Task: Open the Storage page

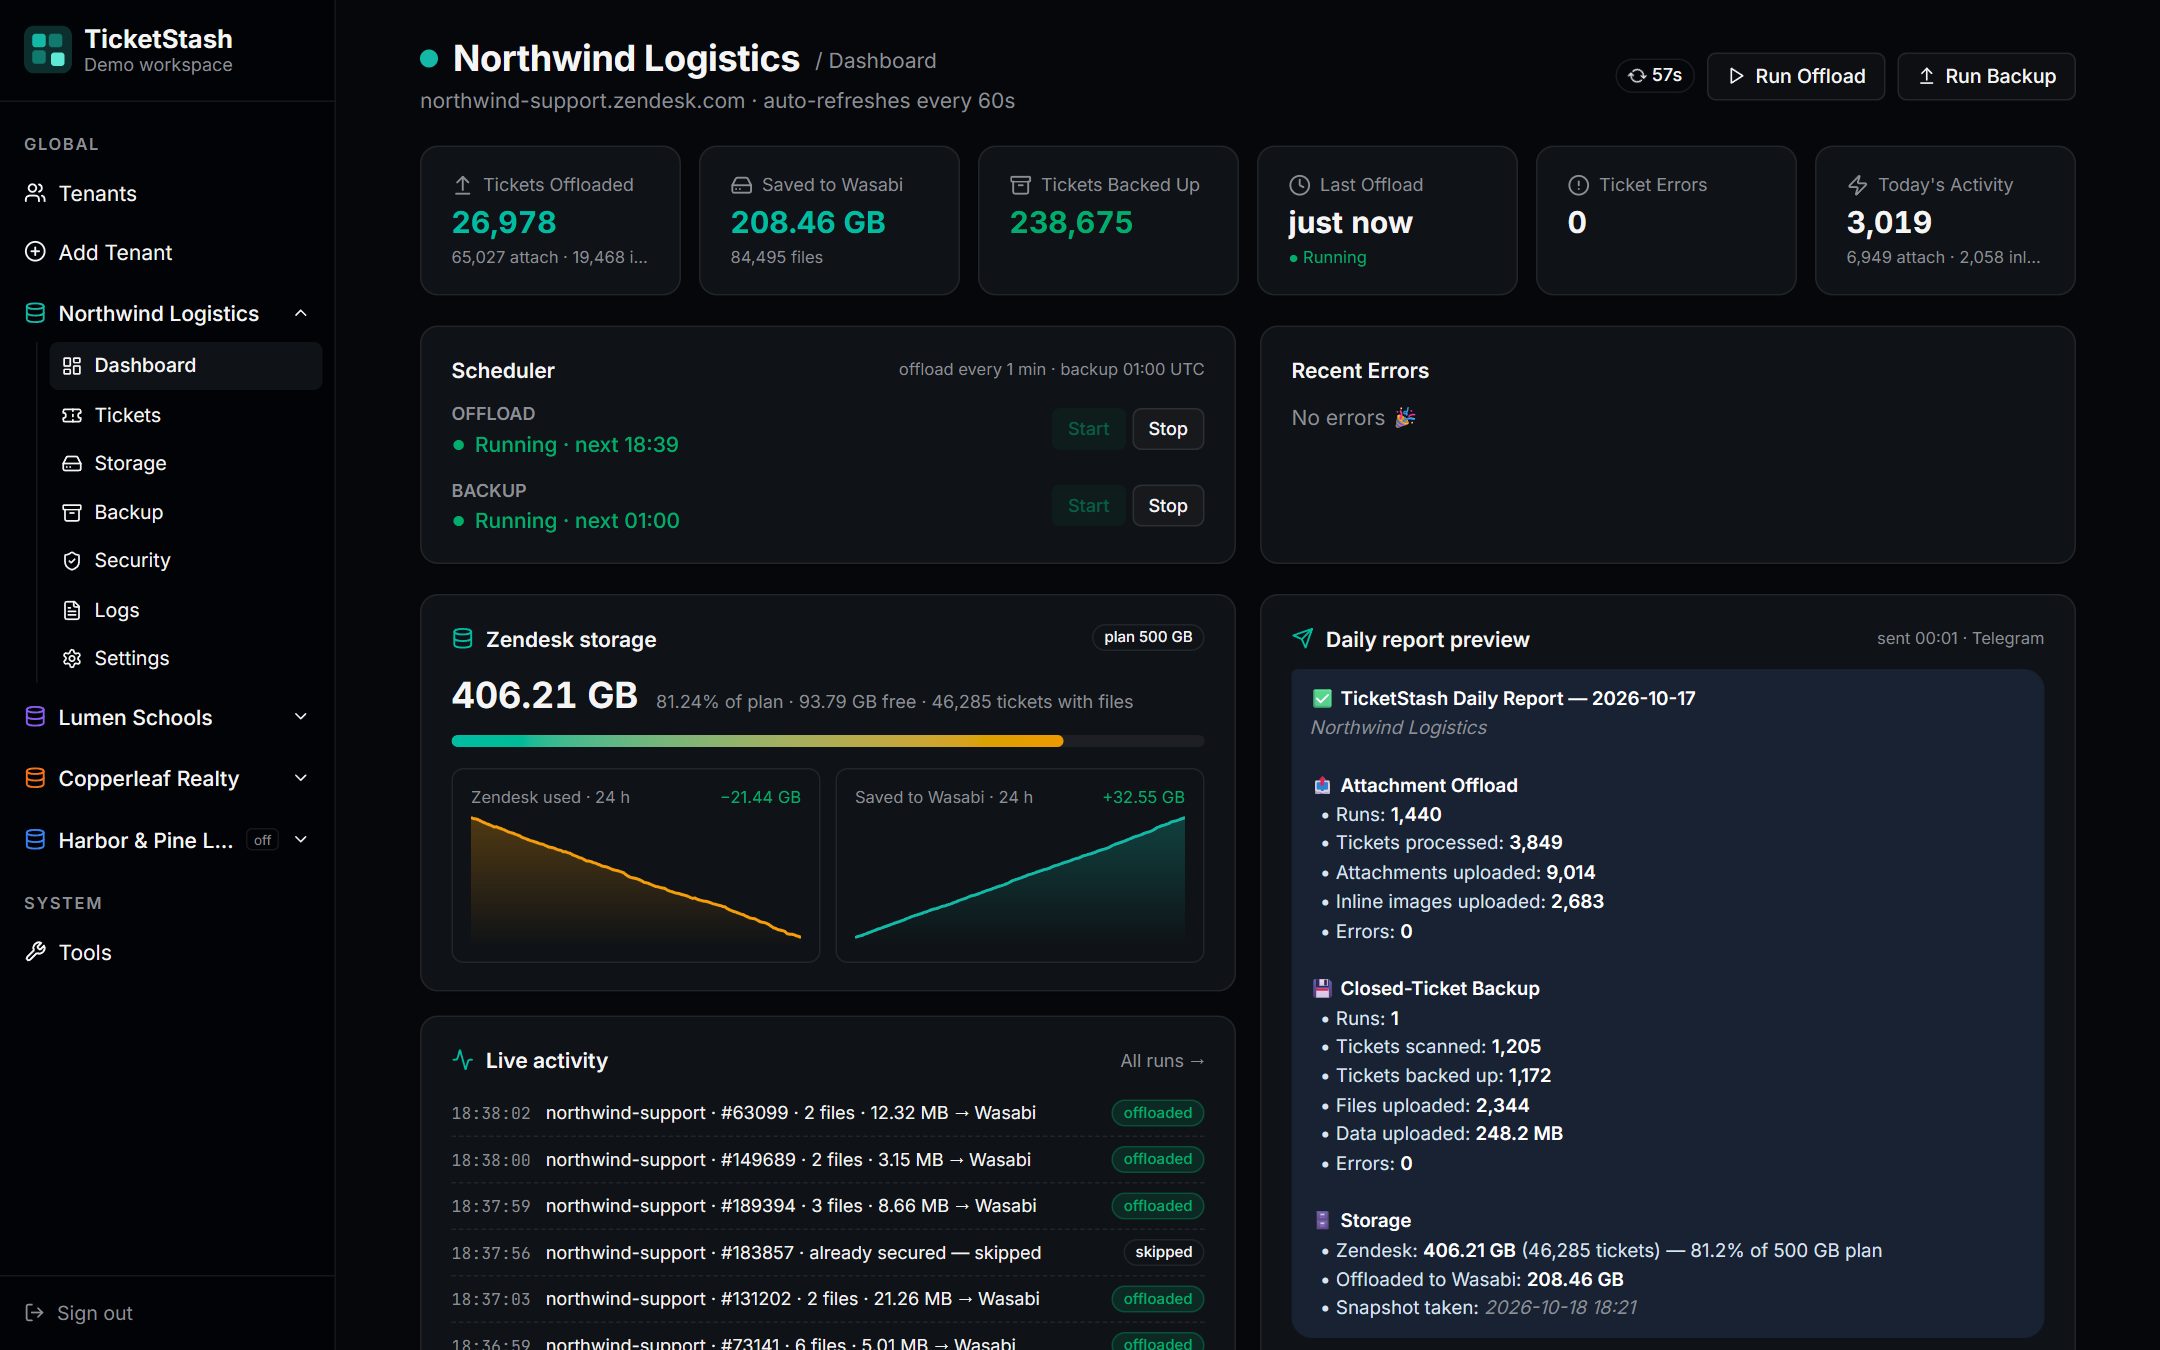Action: point(186,463)
